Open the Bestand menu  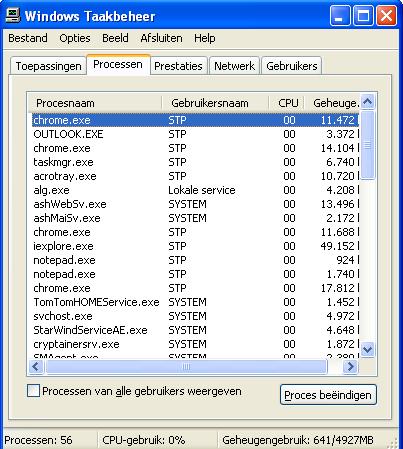click(x=28, y=38)
